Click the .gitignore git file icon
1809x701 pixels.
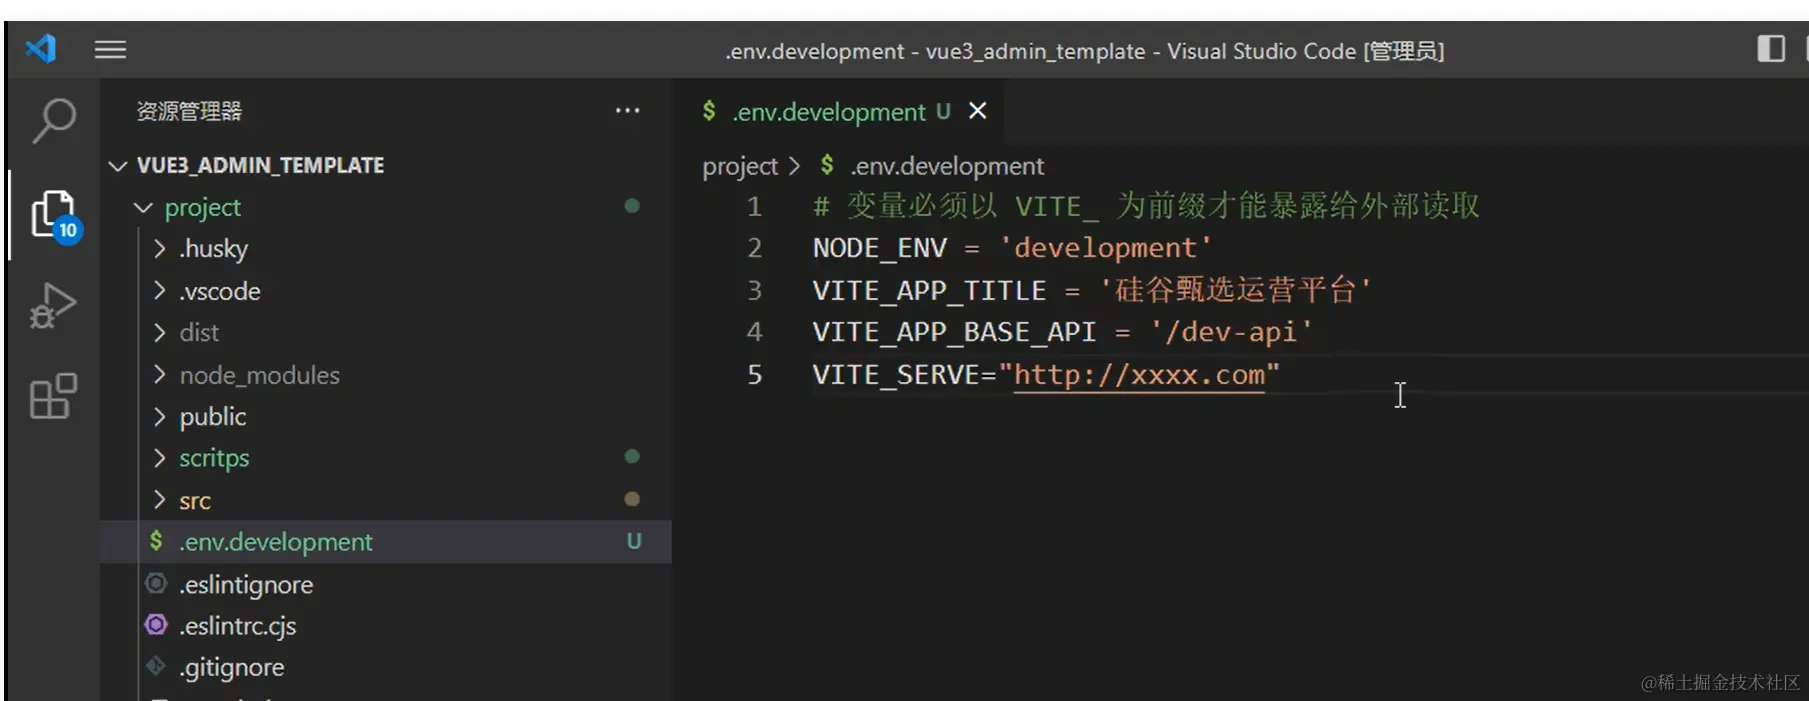tap(156, 666)
